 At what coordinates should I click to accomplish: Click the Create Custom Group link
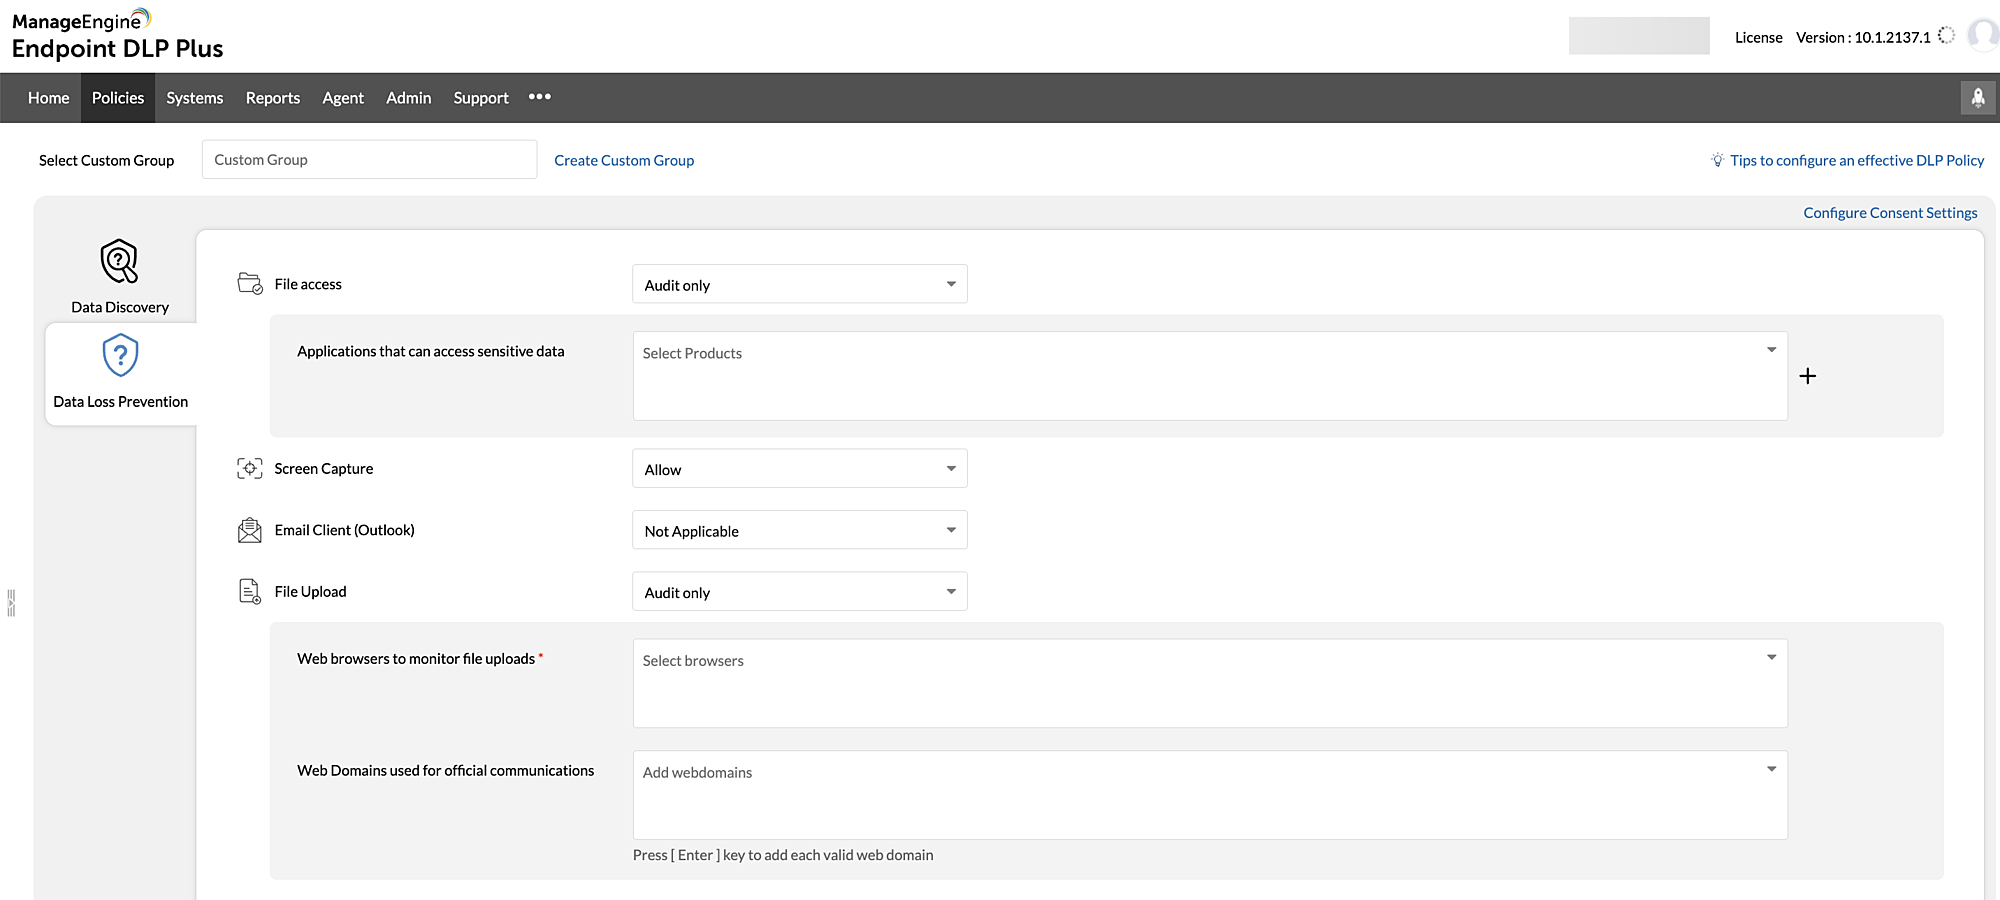[x=624, y=159]
